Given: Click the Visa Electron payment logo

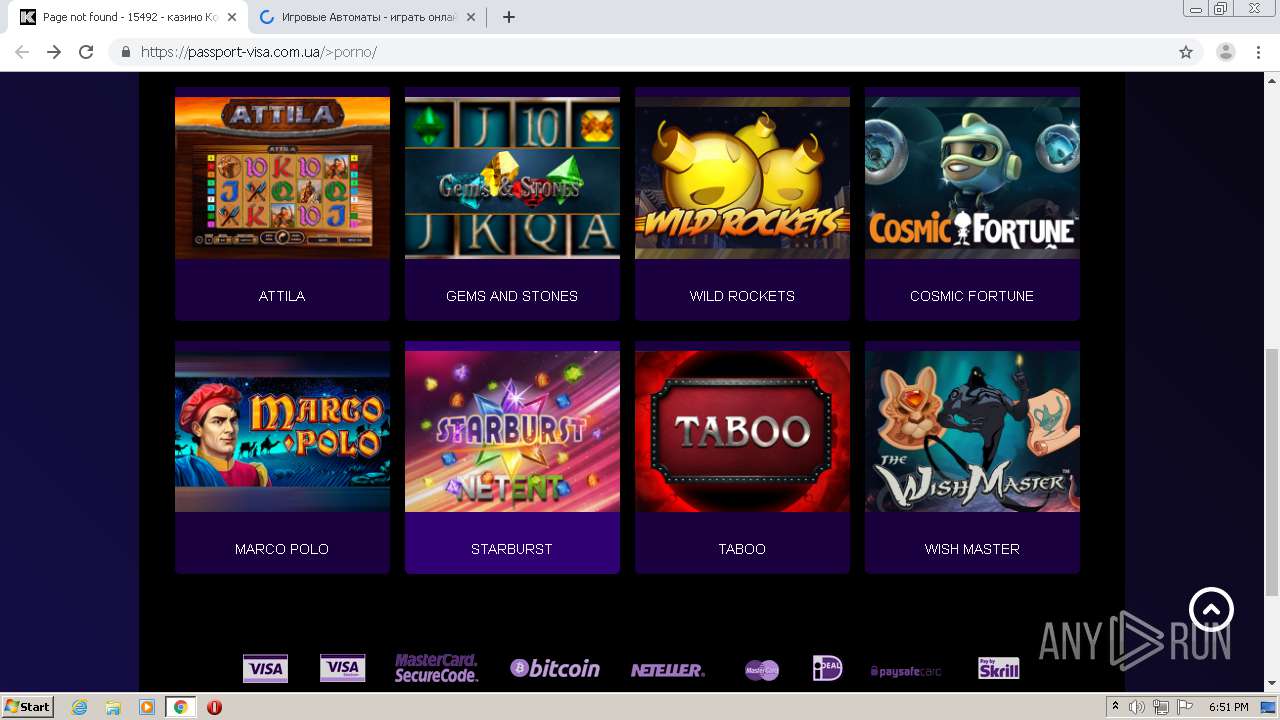Looking at the screenshot, I should 342,668.
